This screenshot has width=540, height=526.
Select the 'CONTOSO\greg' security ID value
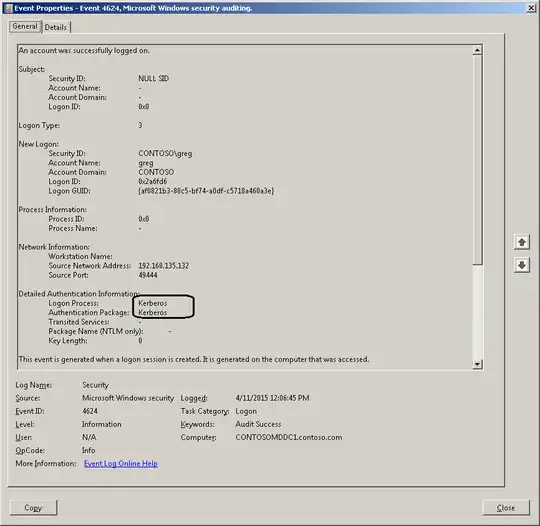click(x=165, y=153)
